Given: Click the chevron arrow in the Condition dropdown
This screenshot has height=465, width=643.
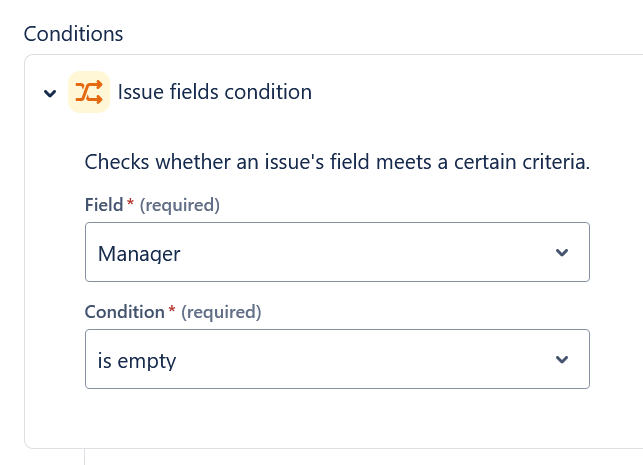Looking at the screenshot, I should (562, 360).
